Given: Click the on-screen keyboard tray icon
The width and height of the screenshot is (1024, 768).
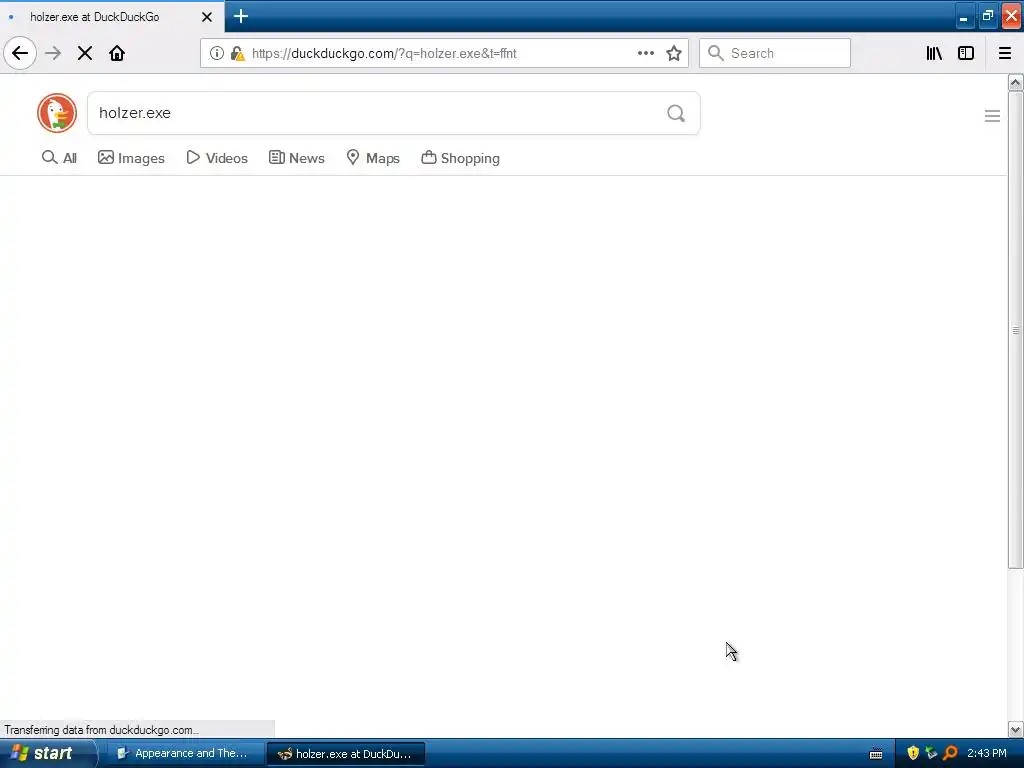Looking at the screenshot, I should click(x=876, y=754).
